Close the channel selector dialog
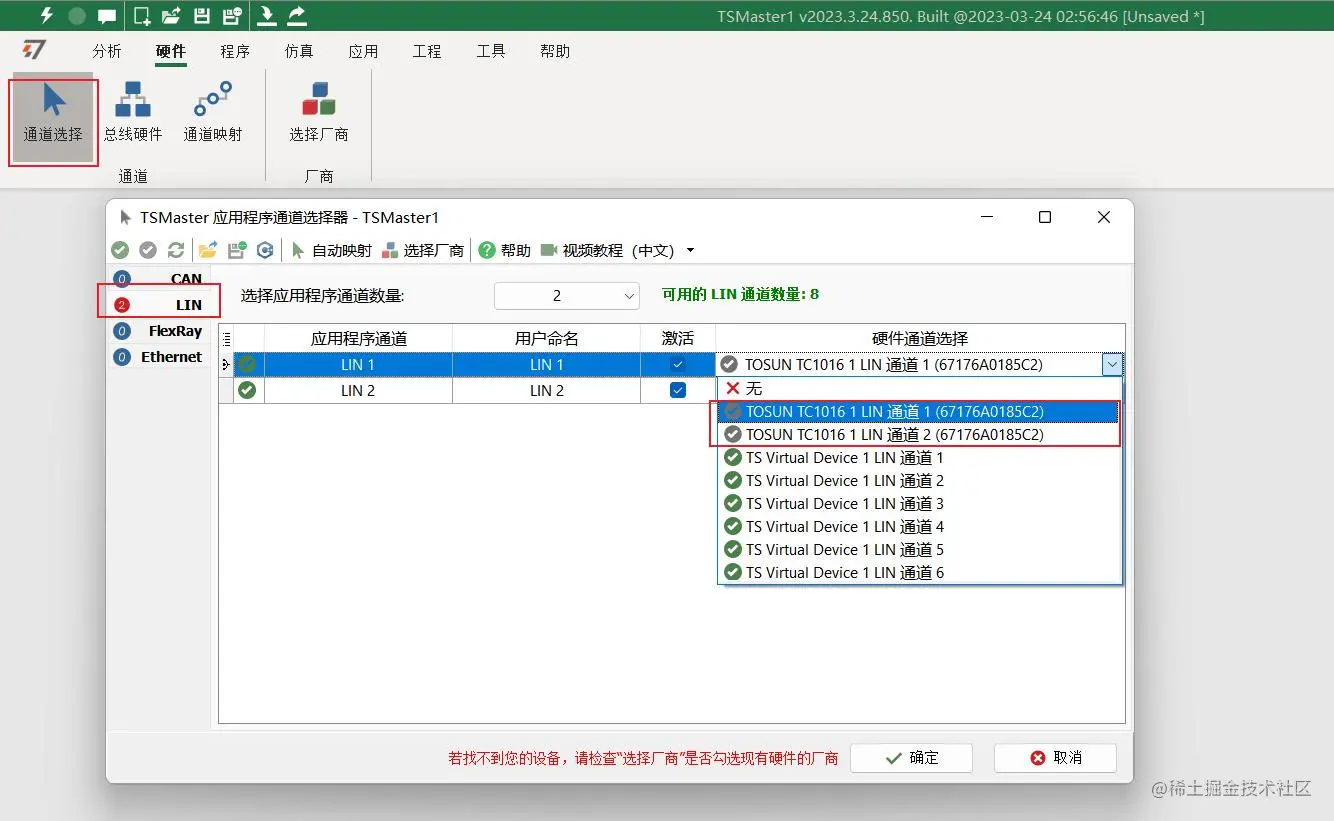Viewport: 1334px width, 821px height. 1104,217
